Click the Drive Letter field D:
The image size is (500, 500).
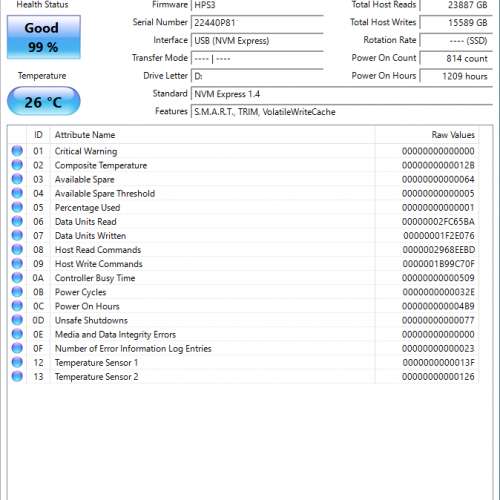click(x=257, y=76)
